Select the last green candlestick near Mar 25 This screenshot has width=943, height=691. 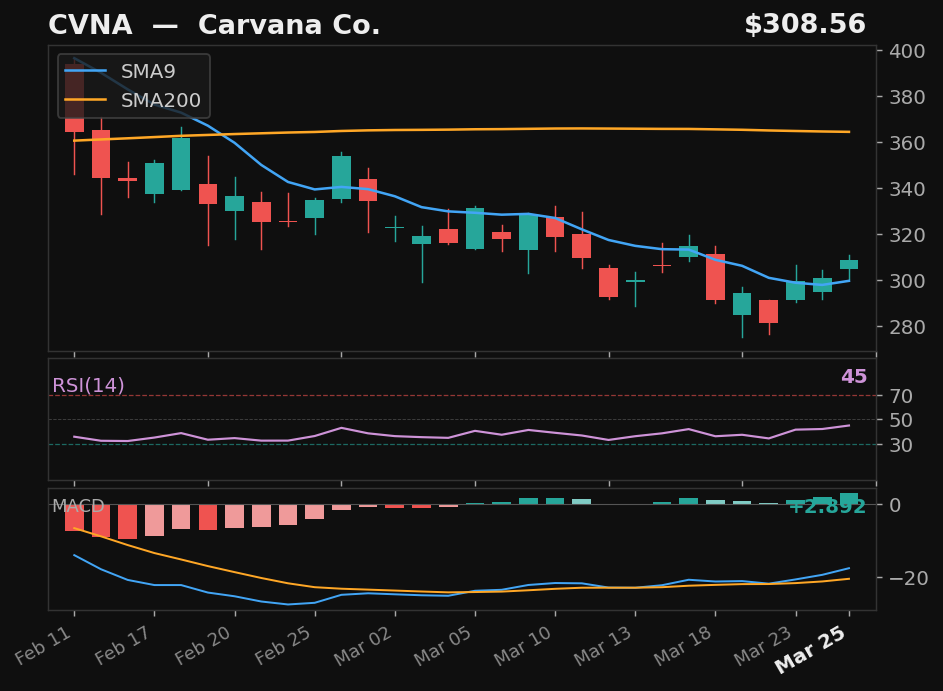coord(847,265)
